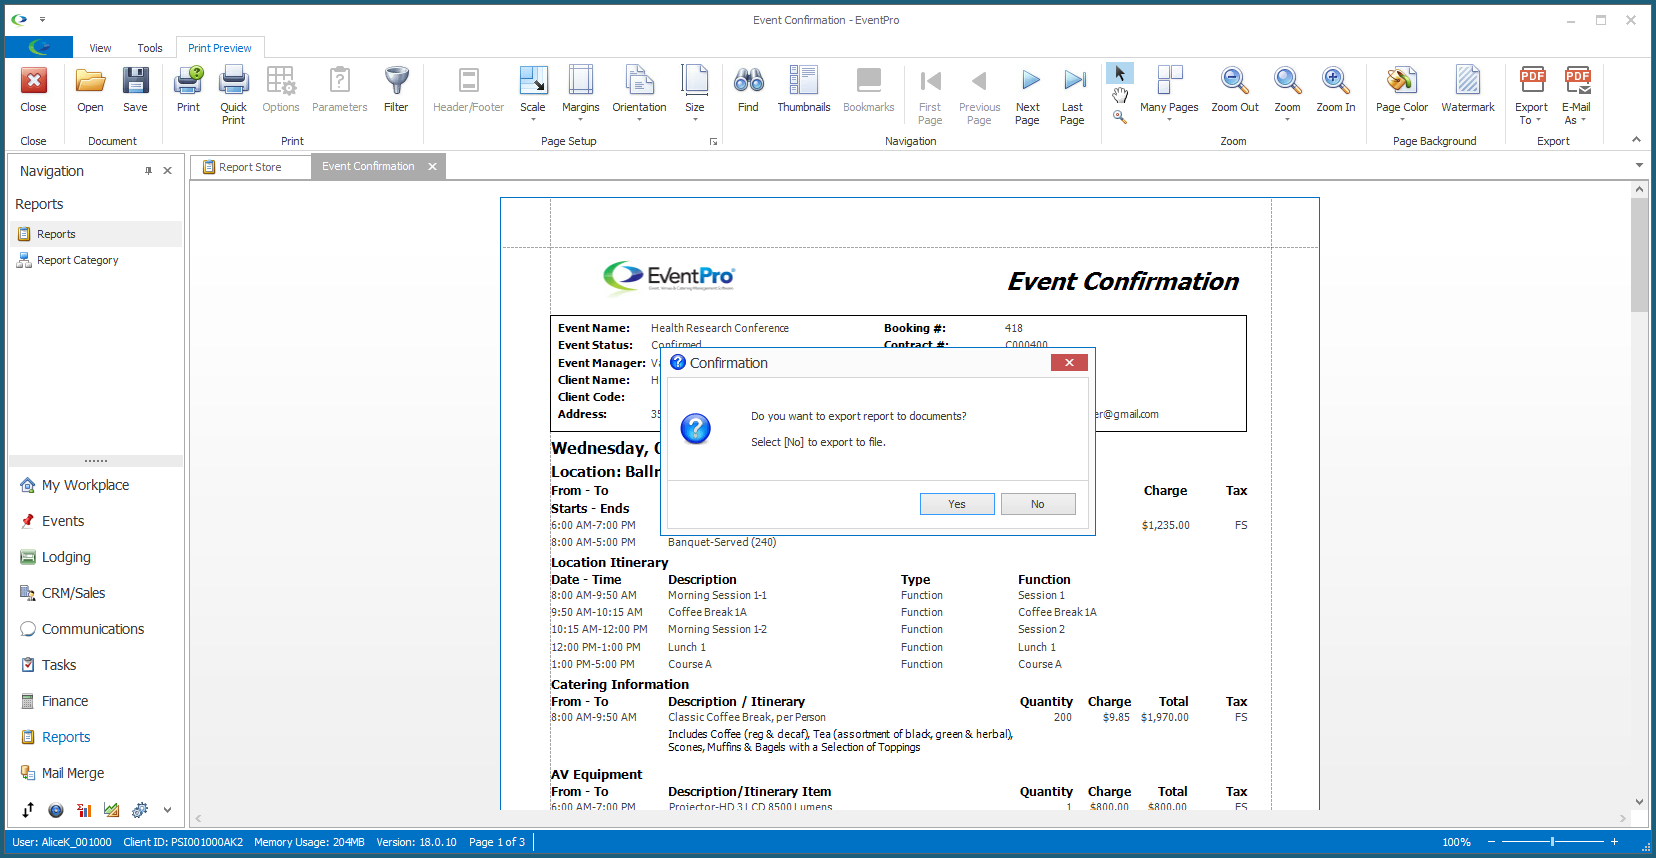Close the Event Confirmation document tab
Image resolution: width=1656 pixels, height=858 pixels.
pos(433,167)
